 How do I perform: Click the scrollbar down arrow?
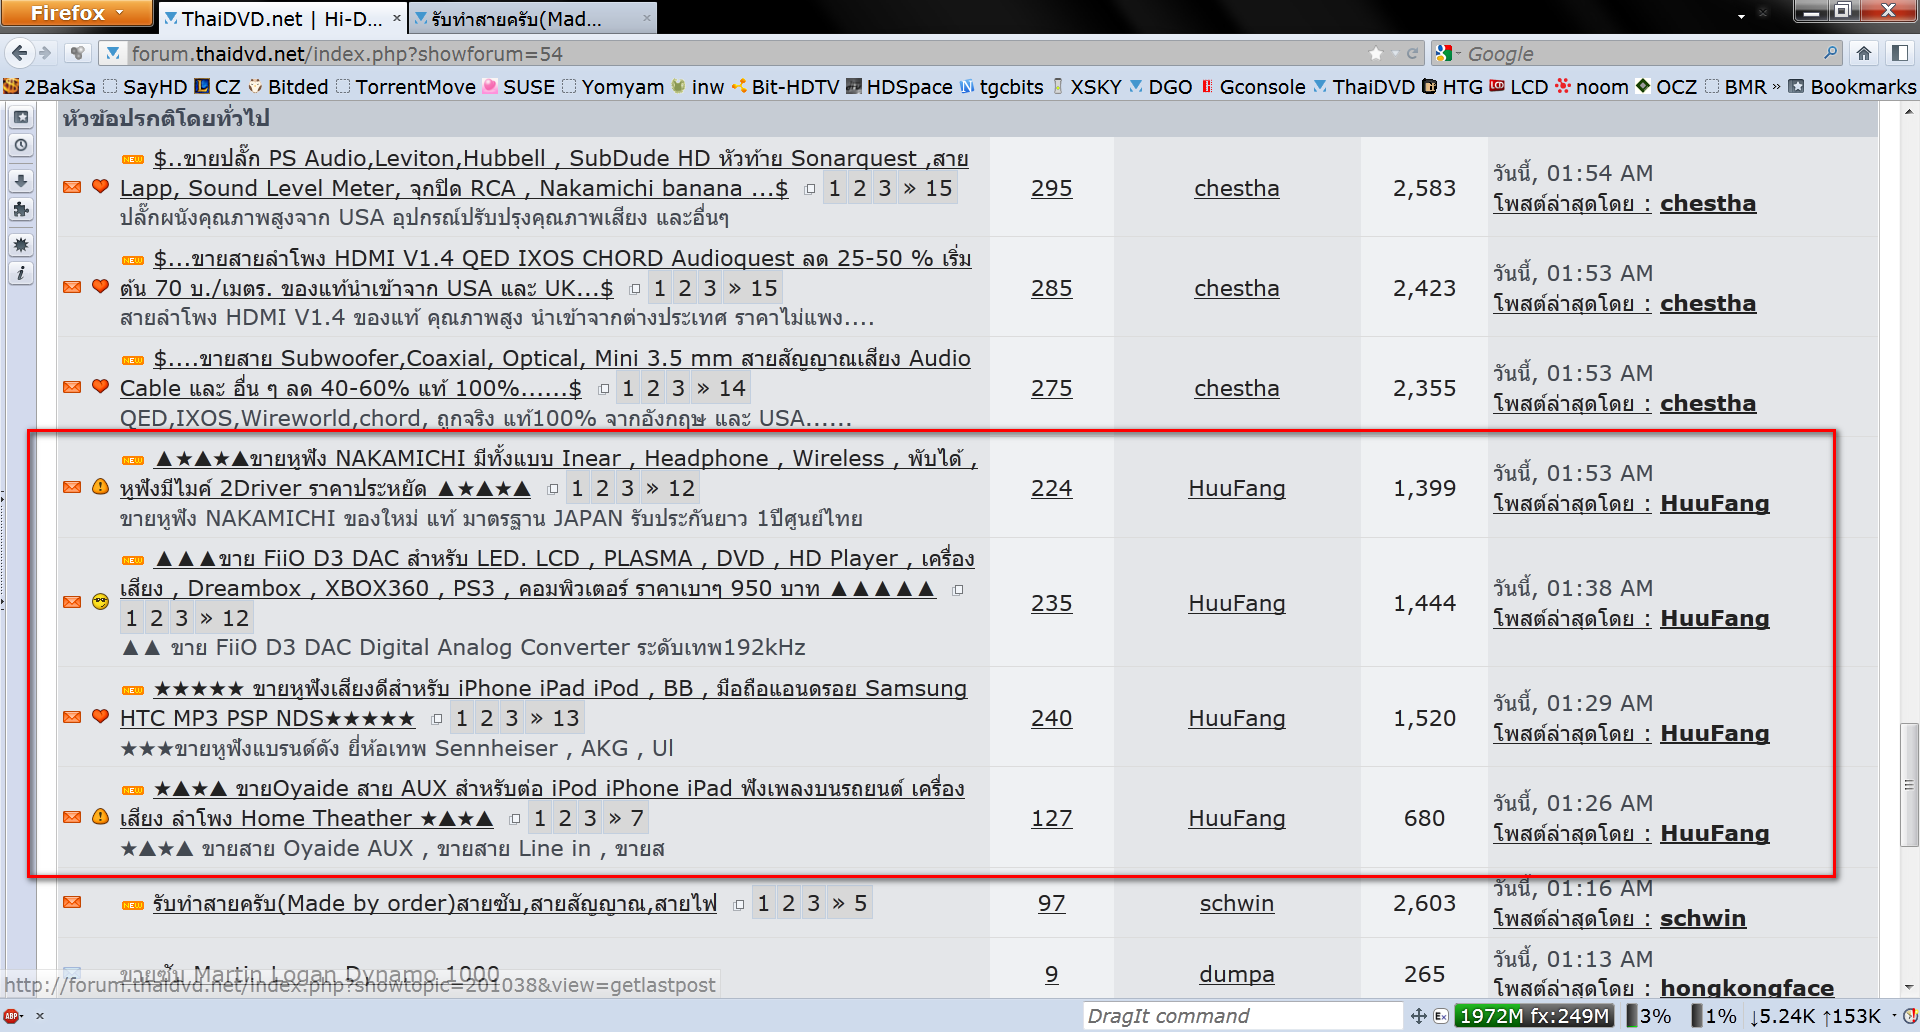tap(1909, 988)
